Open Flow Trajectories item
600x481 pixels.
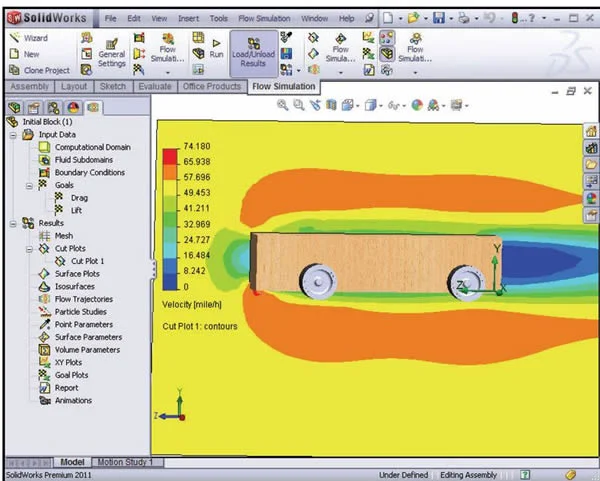pos(83,299)
